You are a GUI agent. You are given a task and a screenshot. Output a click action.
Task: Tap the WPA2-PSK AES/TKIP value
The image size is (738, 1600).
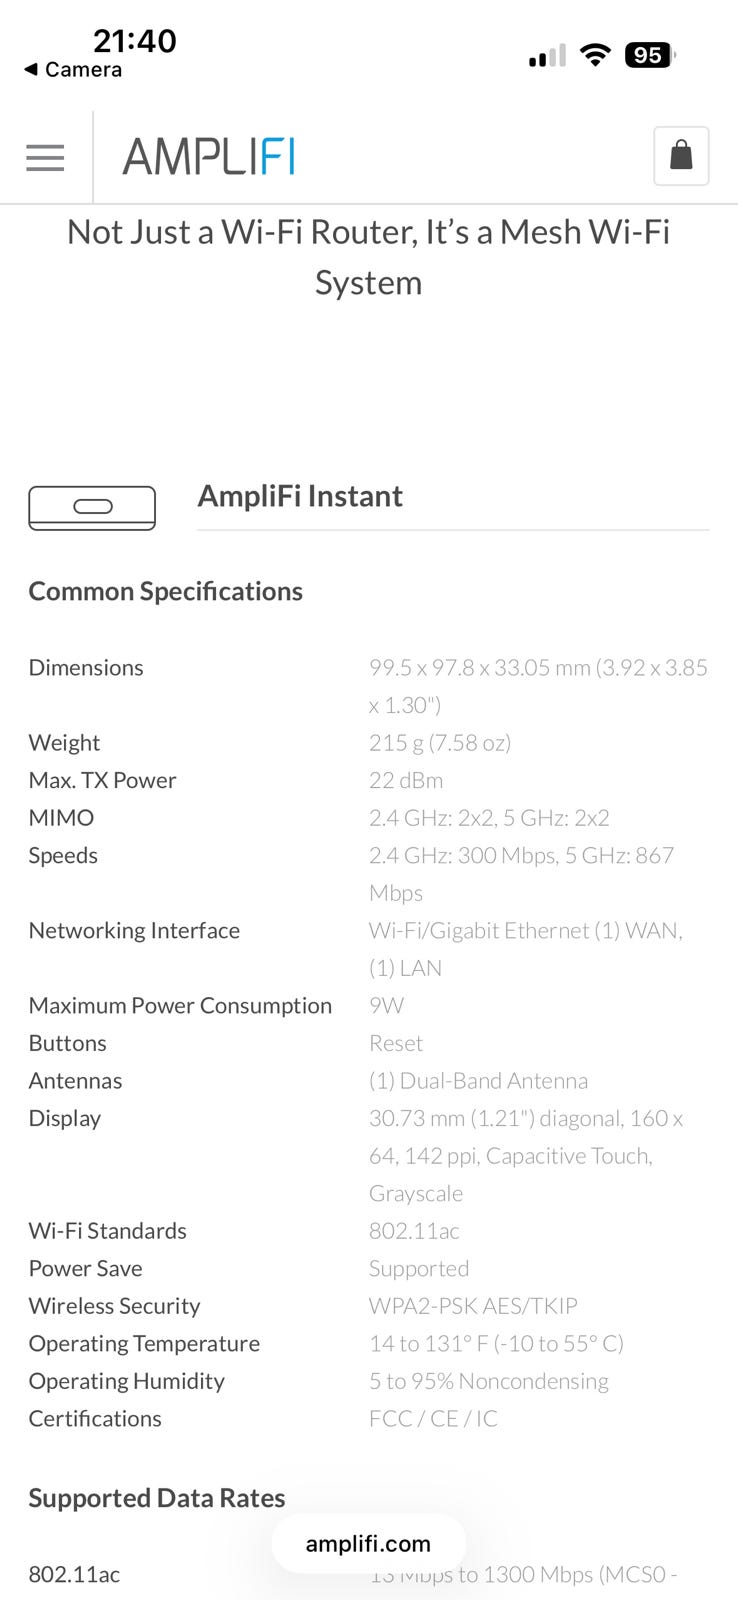point(473,1306)
